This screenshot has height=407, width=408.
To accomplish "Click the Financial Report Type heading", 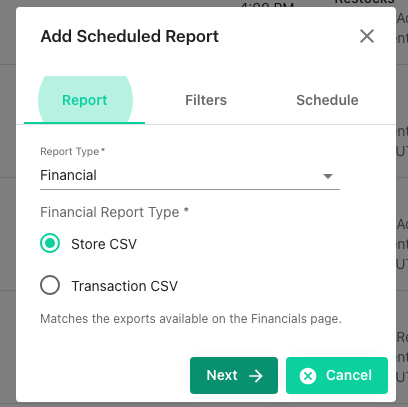I will coord(114,212).
